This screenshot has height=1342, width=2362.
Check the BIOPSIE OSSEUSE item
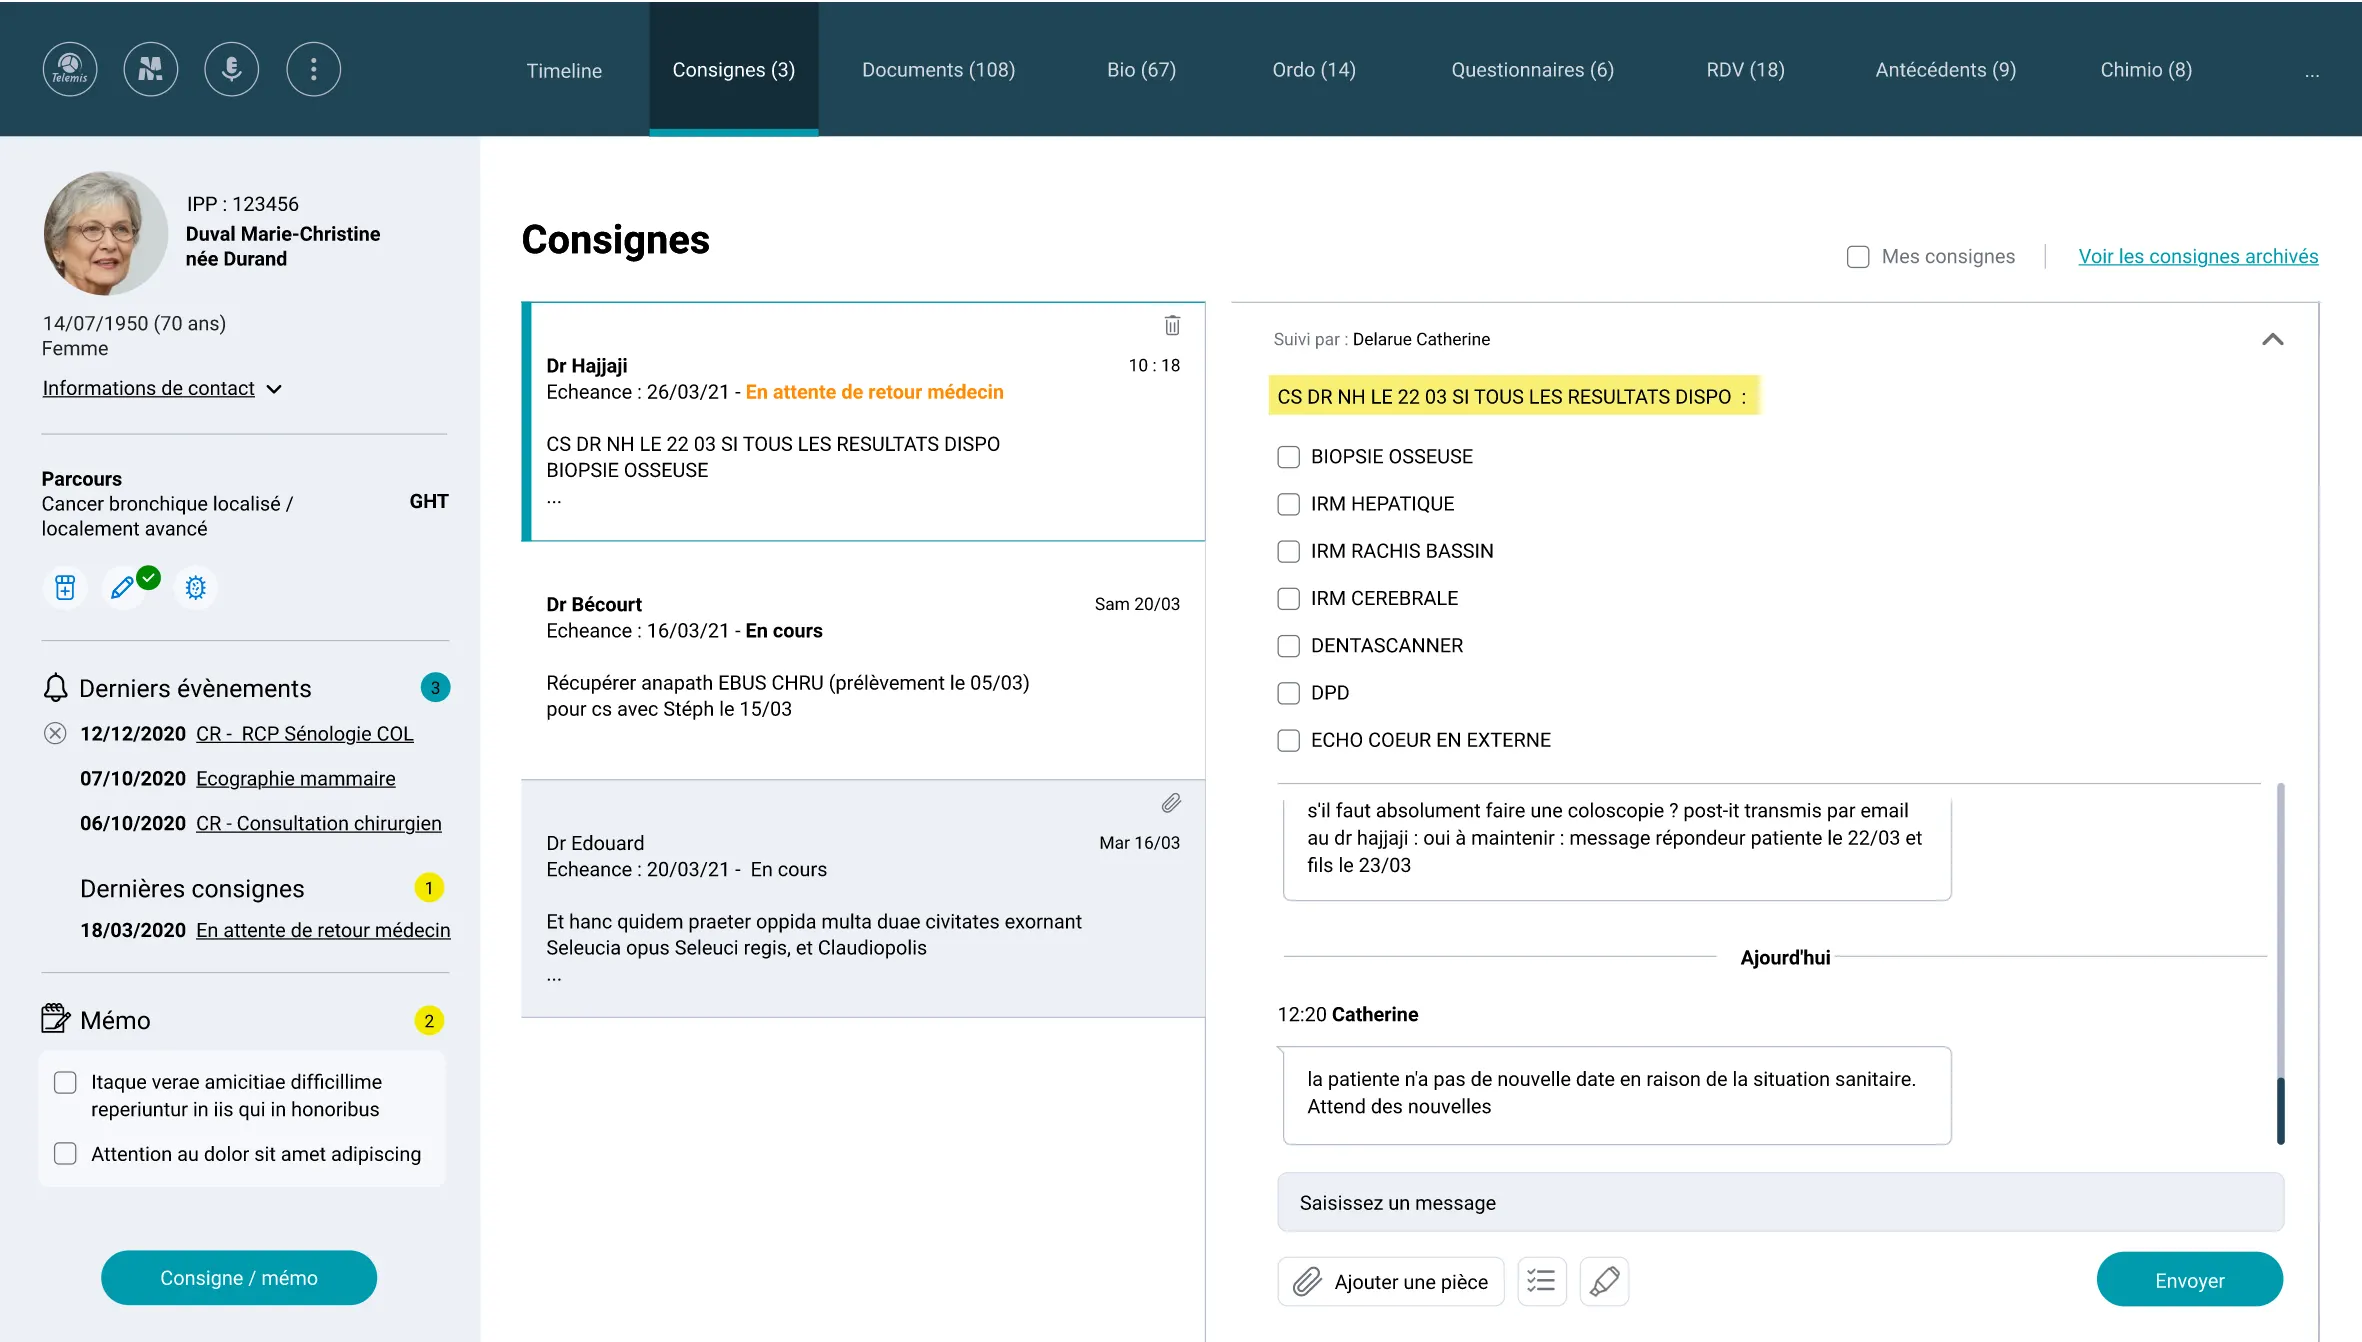[x=1289, y=457]
